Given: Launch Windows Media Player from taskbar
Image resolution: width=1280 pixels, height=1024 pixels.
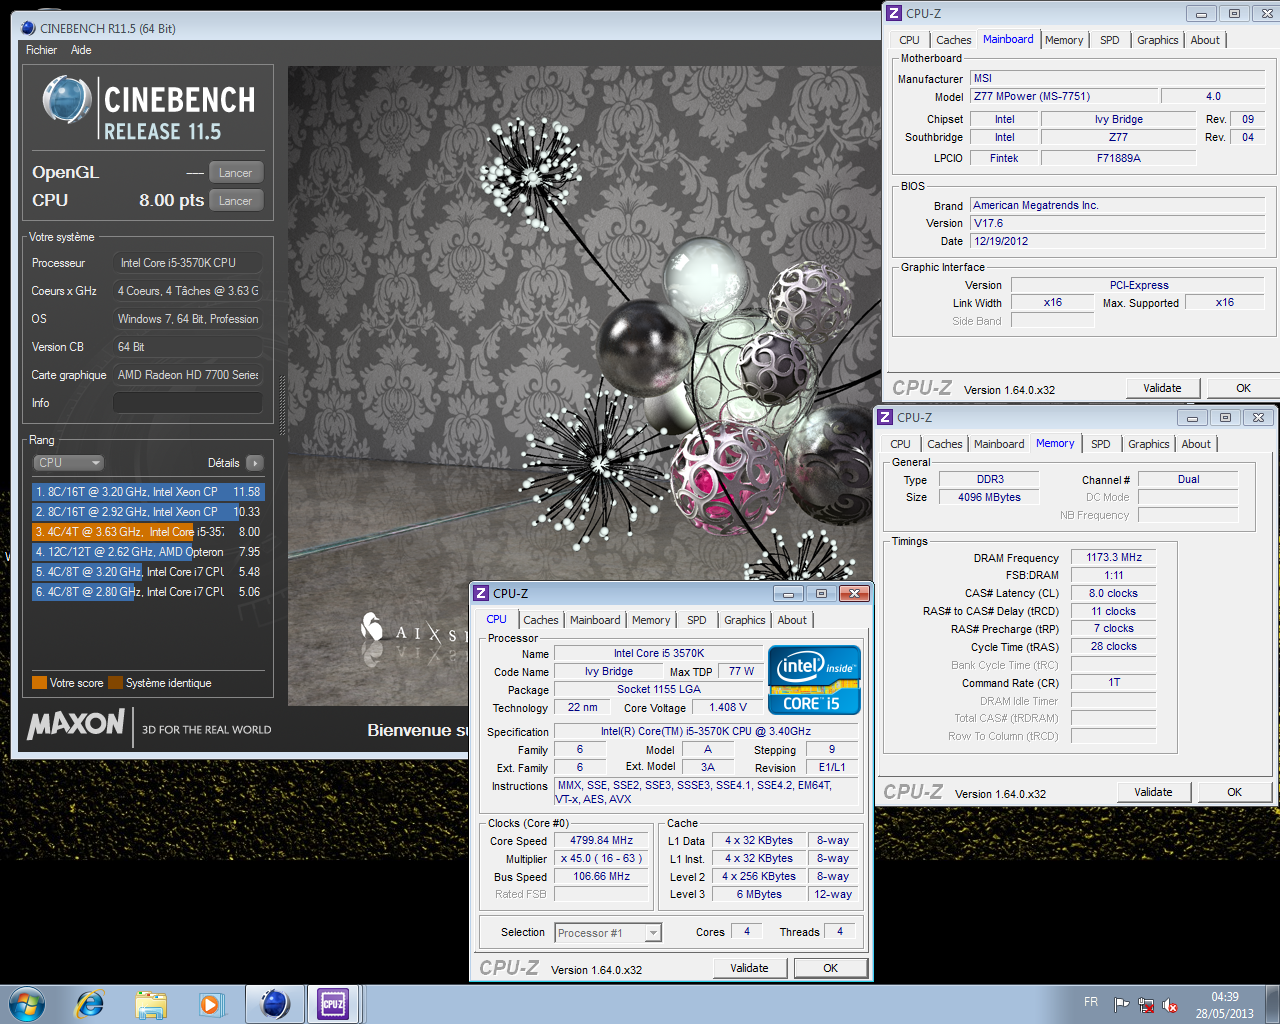Looking at the screenshot, I should click(211, 1004).
